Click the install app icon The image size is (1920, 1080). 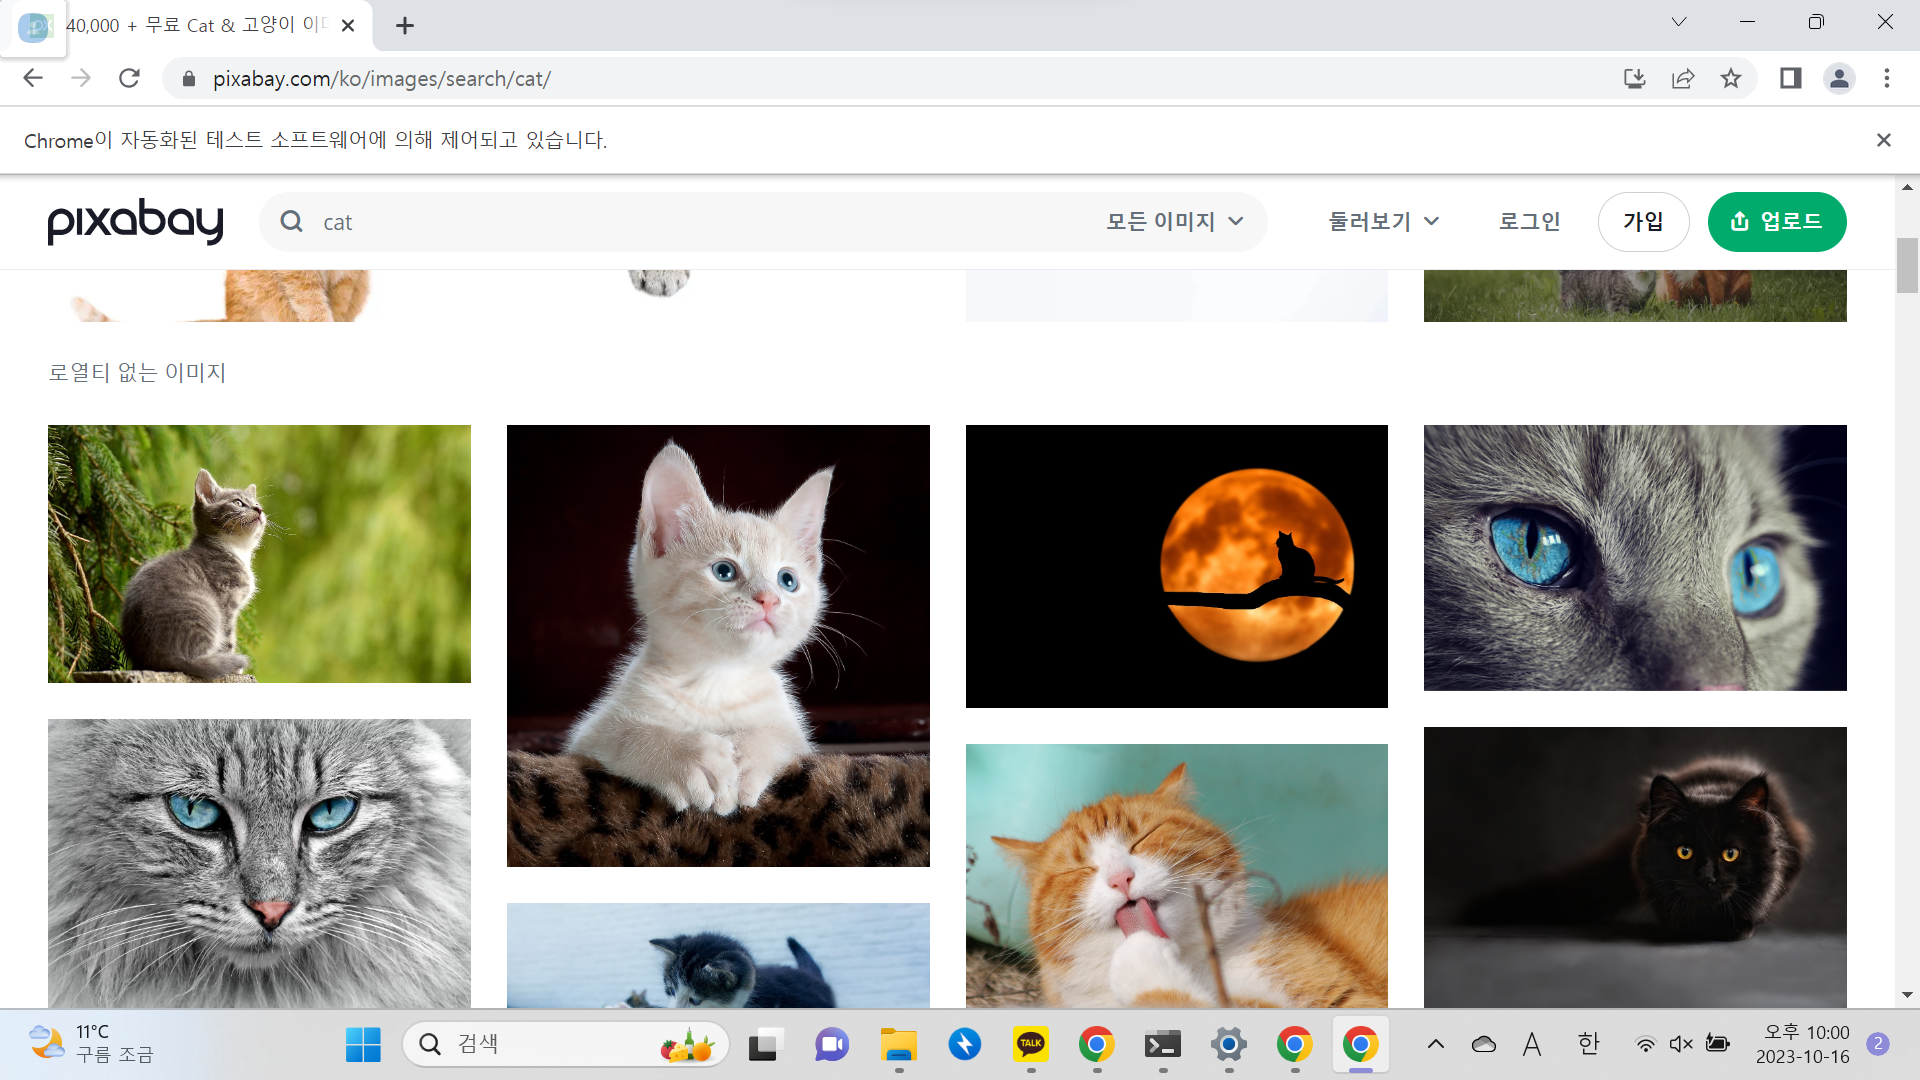click(x=1634, y=78)
